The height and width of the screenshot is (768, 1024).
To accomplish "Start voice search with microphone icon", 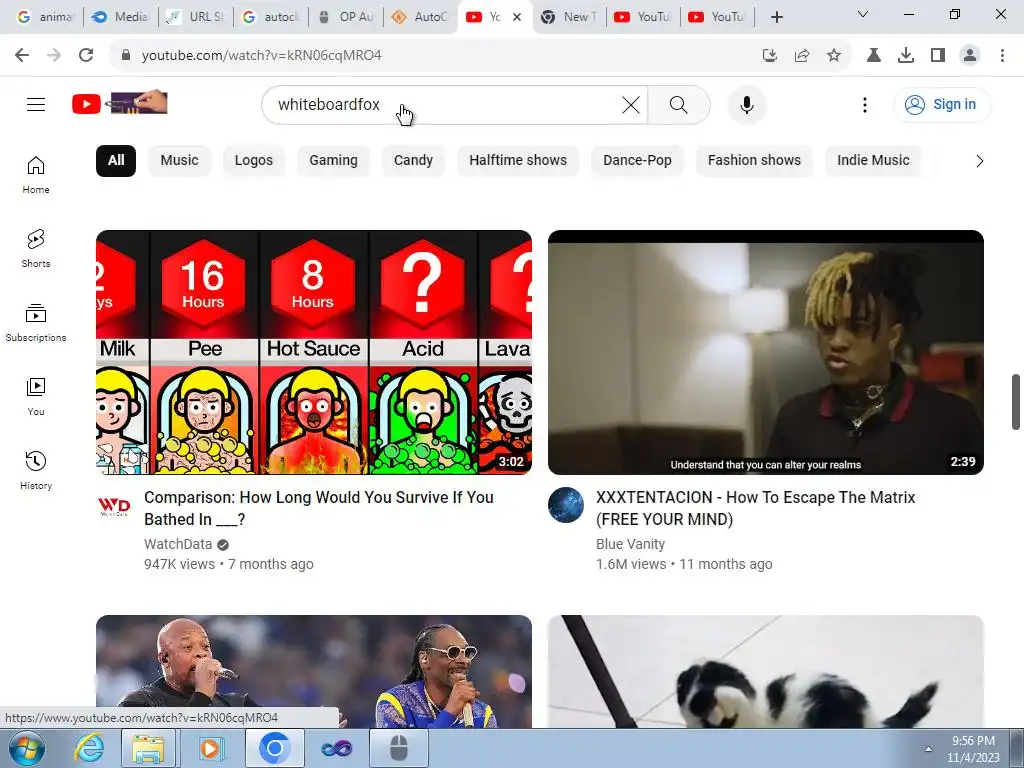I will tap(746, 104).
